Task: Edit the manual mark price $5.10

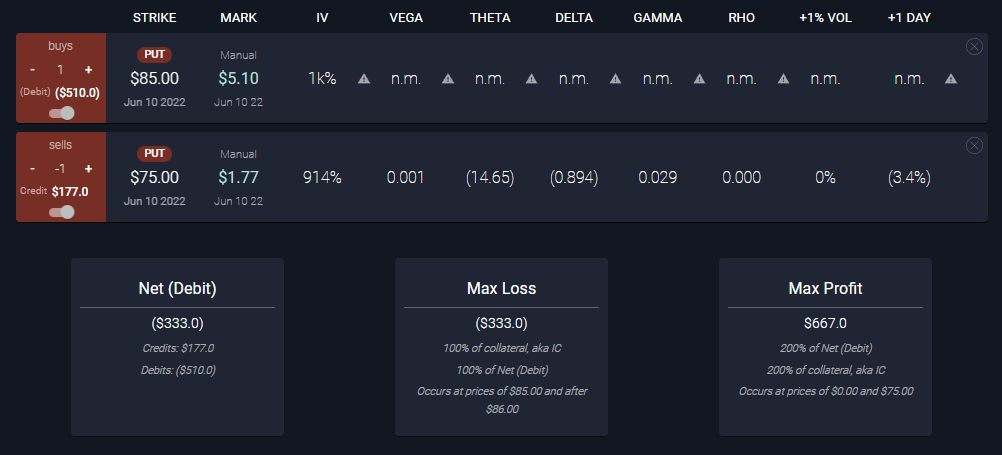Action: tap(238, 78)
